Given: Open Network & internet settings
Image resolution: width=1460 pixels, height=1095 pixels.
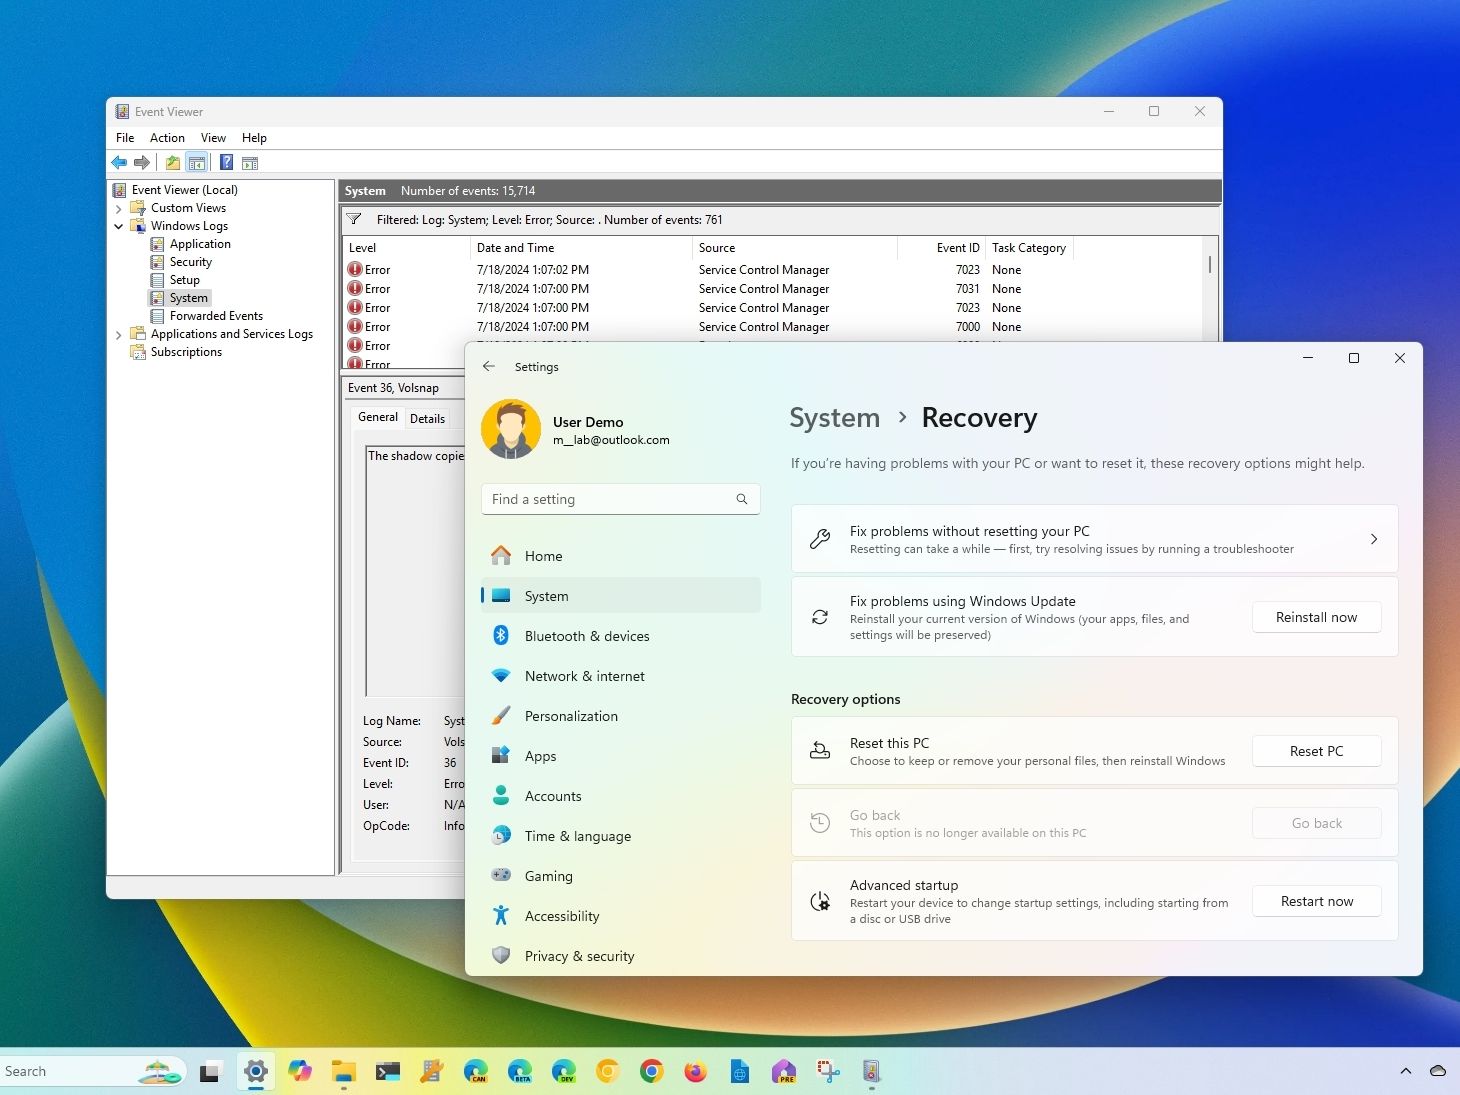Looking at the screenshot, I should tap(584, 676).
